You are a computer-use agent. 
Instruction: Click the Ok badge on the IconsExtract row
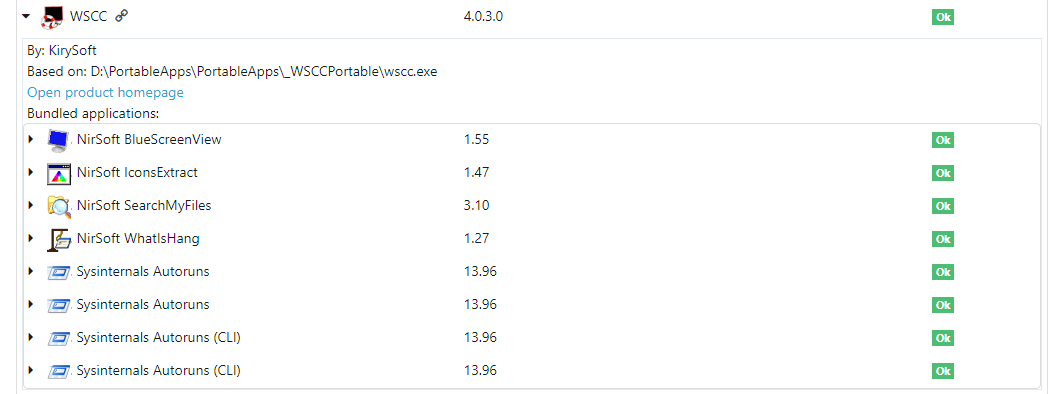942,174
